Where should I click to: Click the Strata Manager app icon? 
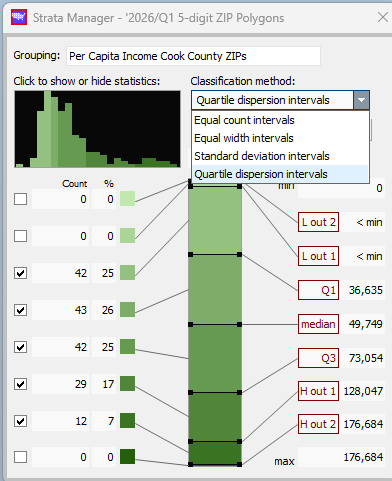[x=19, y=17]
